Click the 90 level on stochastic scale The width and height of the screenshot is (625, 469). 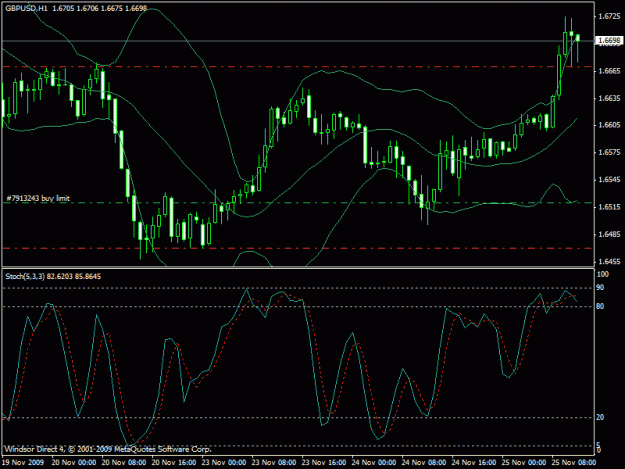coord(600,288)
